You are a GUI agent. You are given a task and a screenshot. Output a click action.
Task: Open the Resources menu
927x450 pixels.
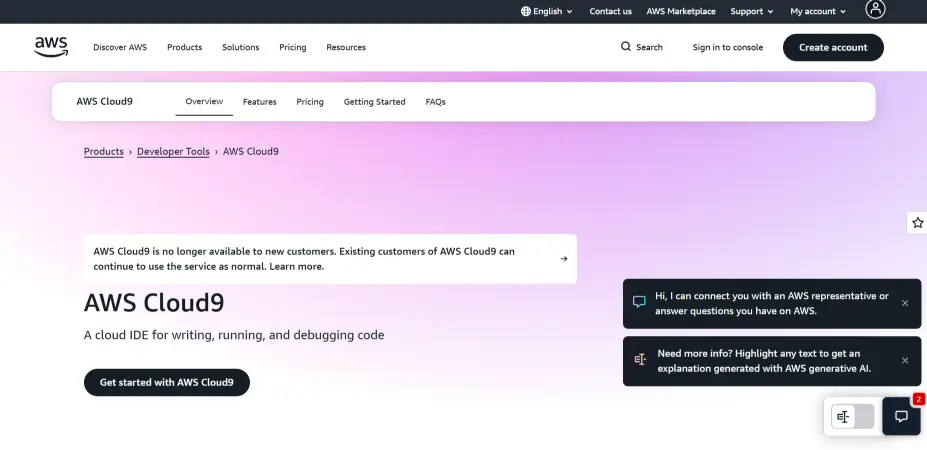(346, 47)
